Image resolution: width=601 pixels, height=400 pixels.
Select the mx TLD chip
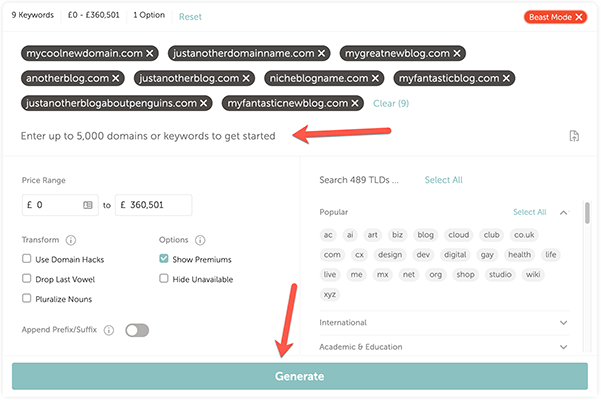click(383, 275)
